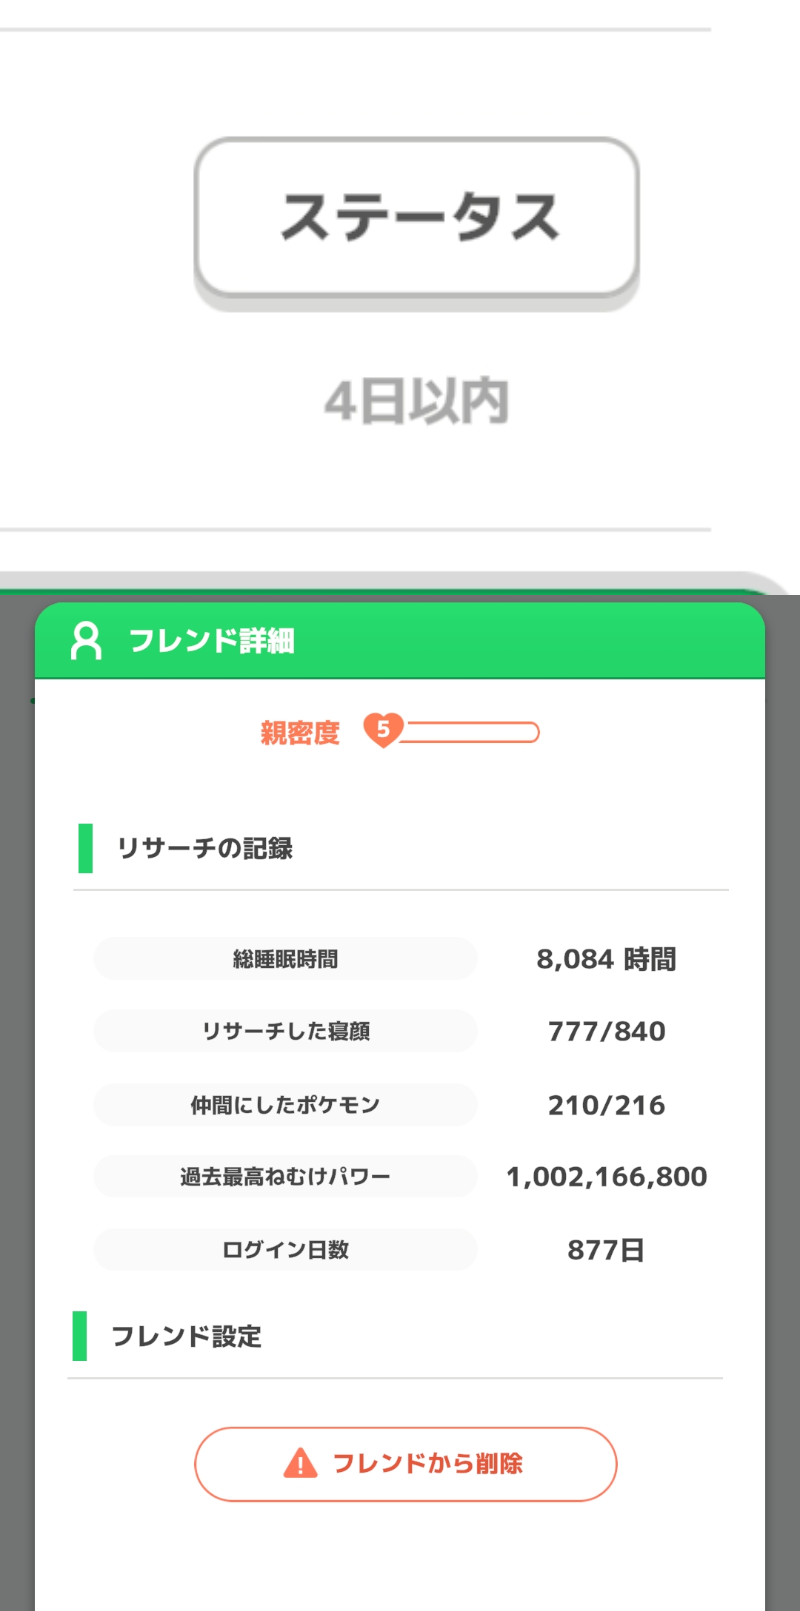The image size is (800, 1611).
Task: Click the 親密度 label
Action: [300, 733]
